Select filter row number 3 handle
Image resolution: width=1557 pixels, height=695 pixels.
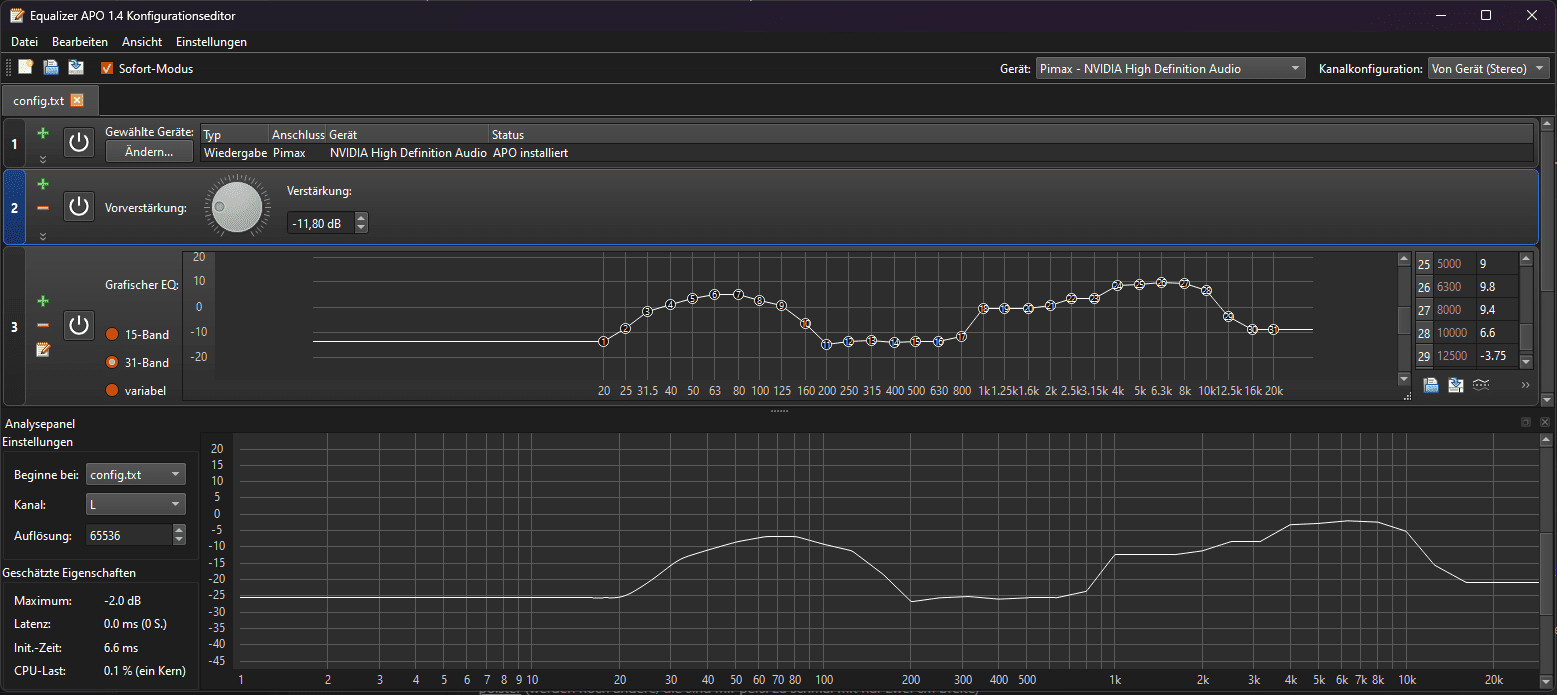tap(14, 326)
